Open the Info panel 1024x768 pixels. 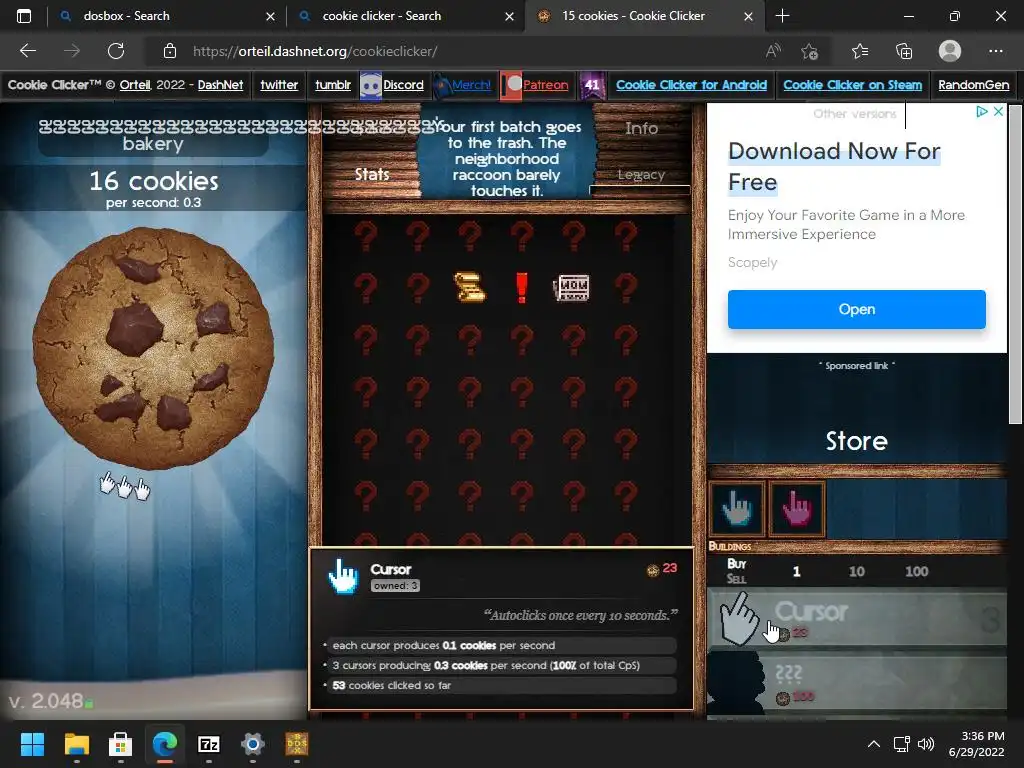pyautogui.click(x=641, y=129)
